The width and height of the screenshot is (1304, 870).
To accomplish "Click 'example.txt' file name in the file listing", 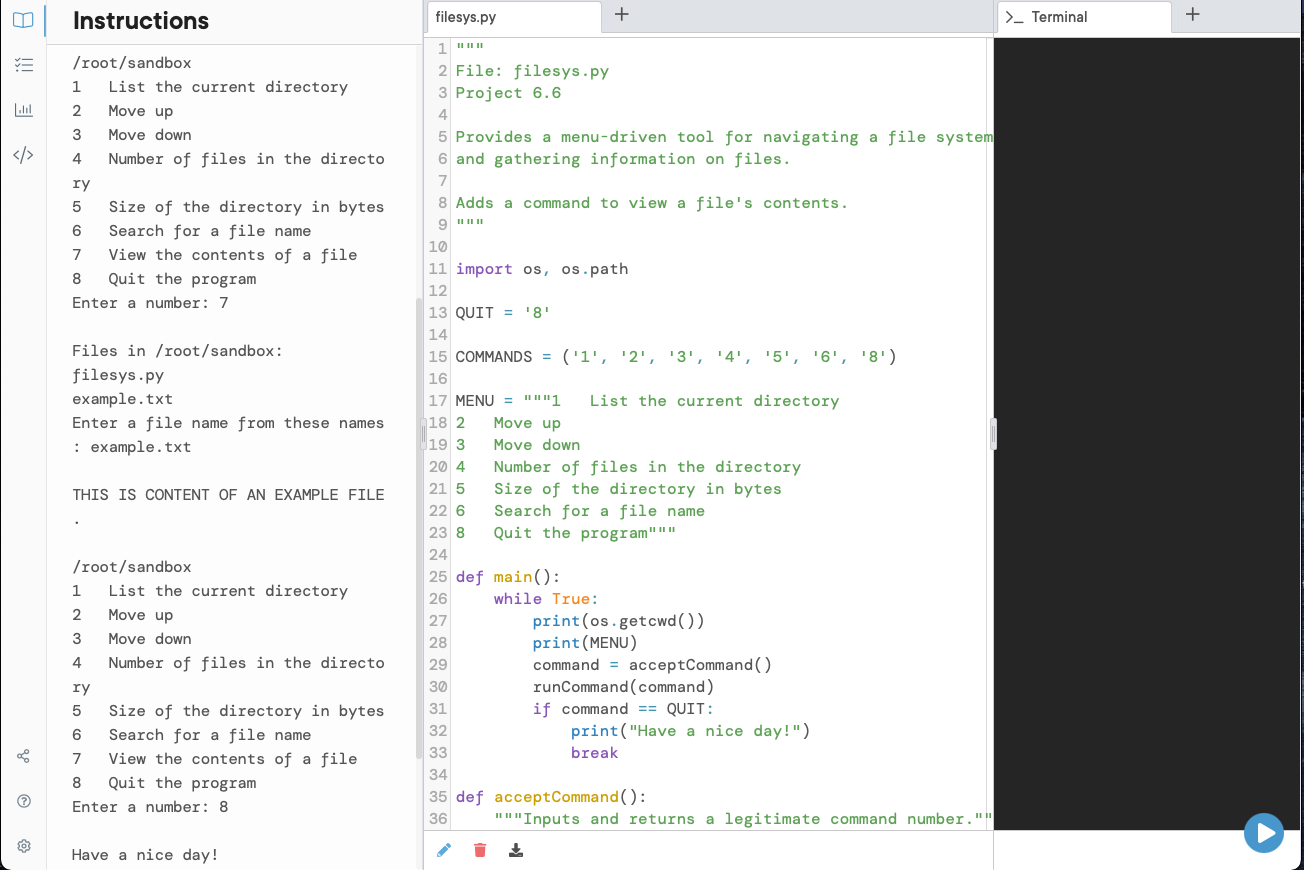I will (x=122, y=399).
